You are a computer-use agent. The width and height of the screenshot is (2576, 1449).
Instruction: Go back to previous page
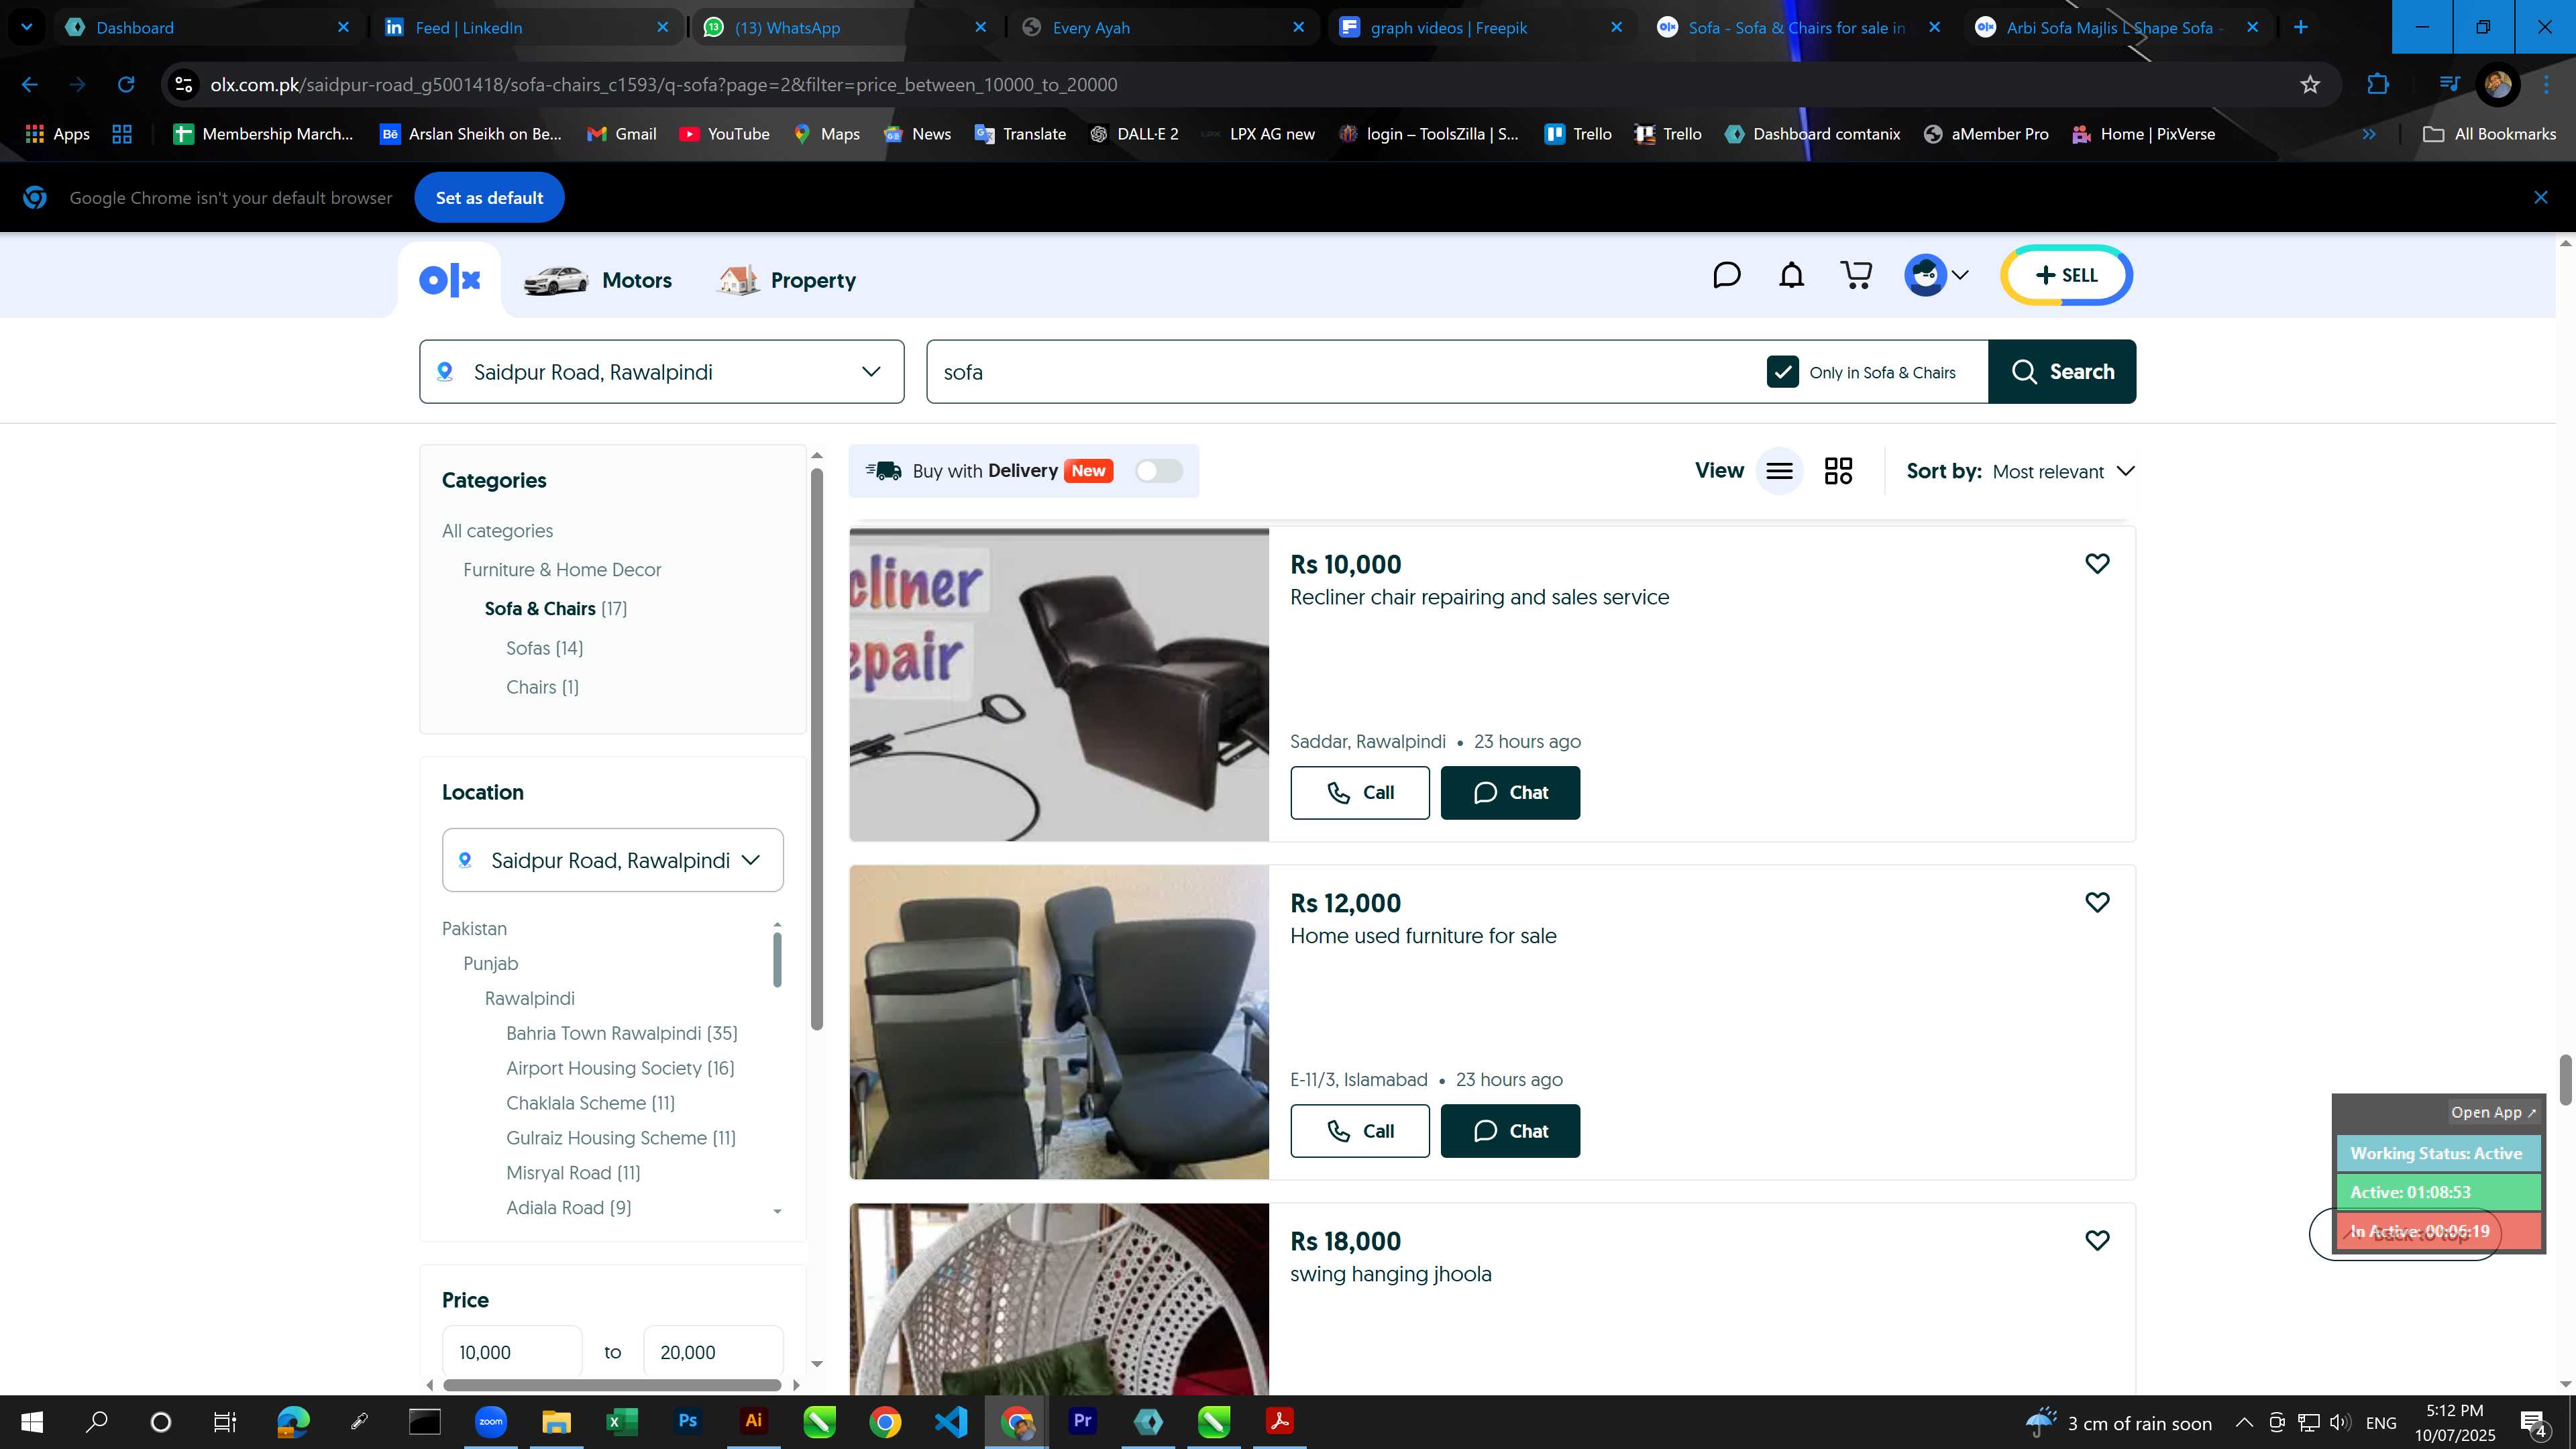tap(30, 85)
